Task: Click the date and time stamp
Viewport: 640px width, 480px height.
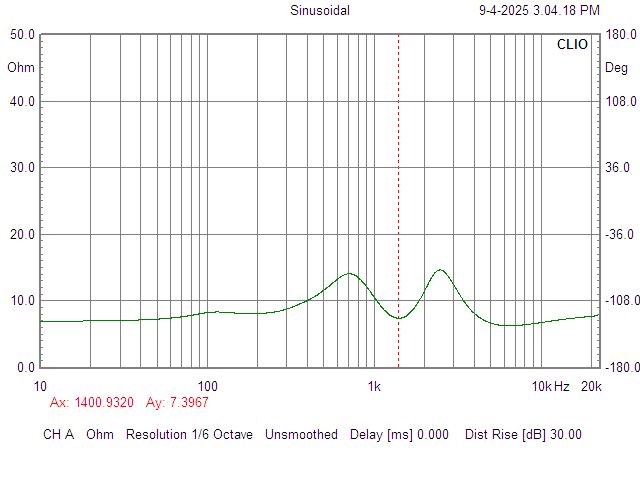Action: pos(539,11)
